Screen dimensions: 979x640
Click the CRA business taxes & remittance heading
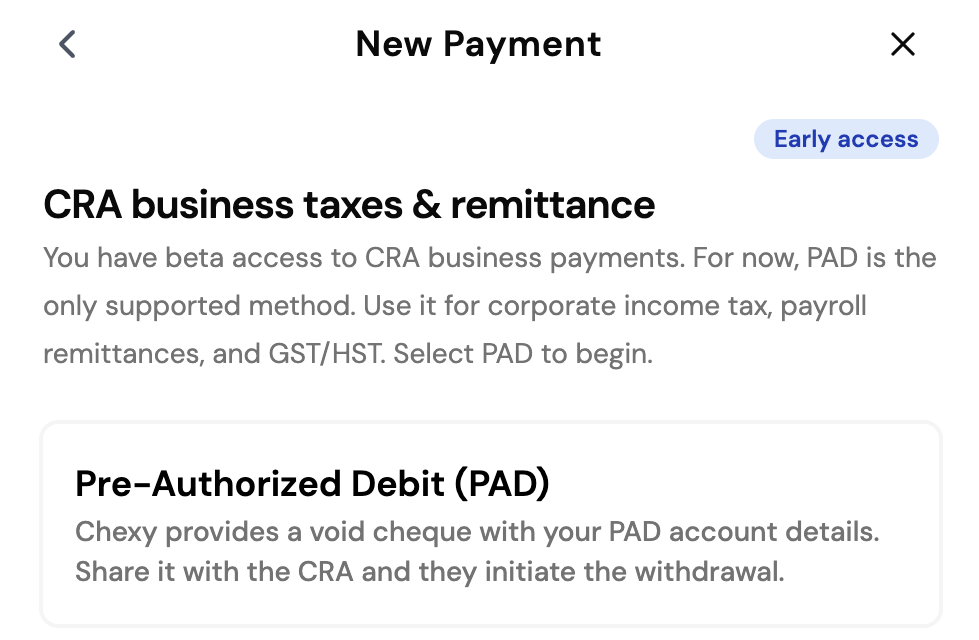[x=348, y=204]
